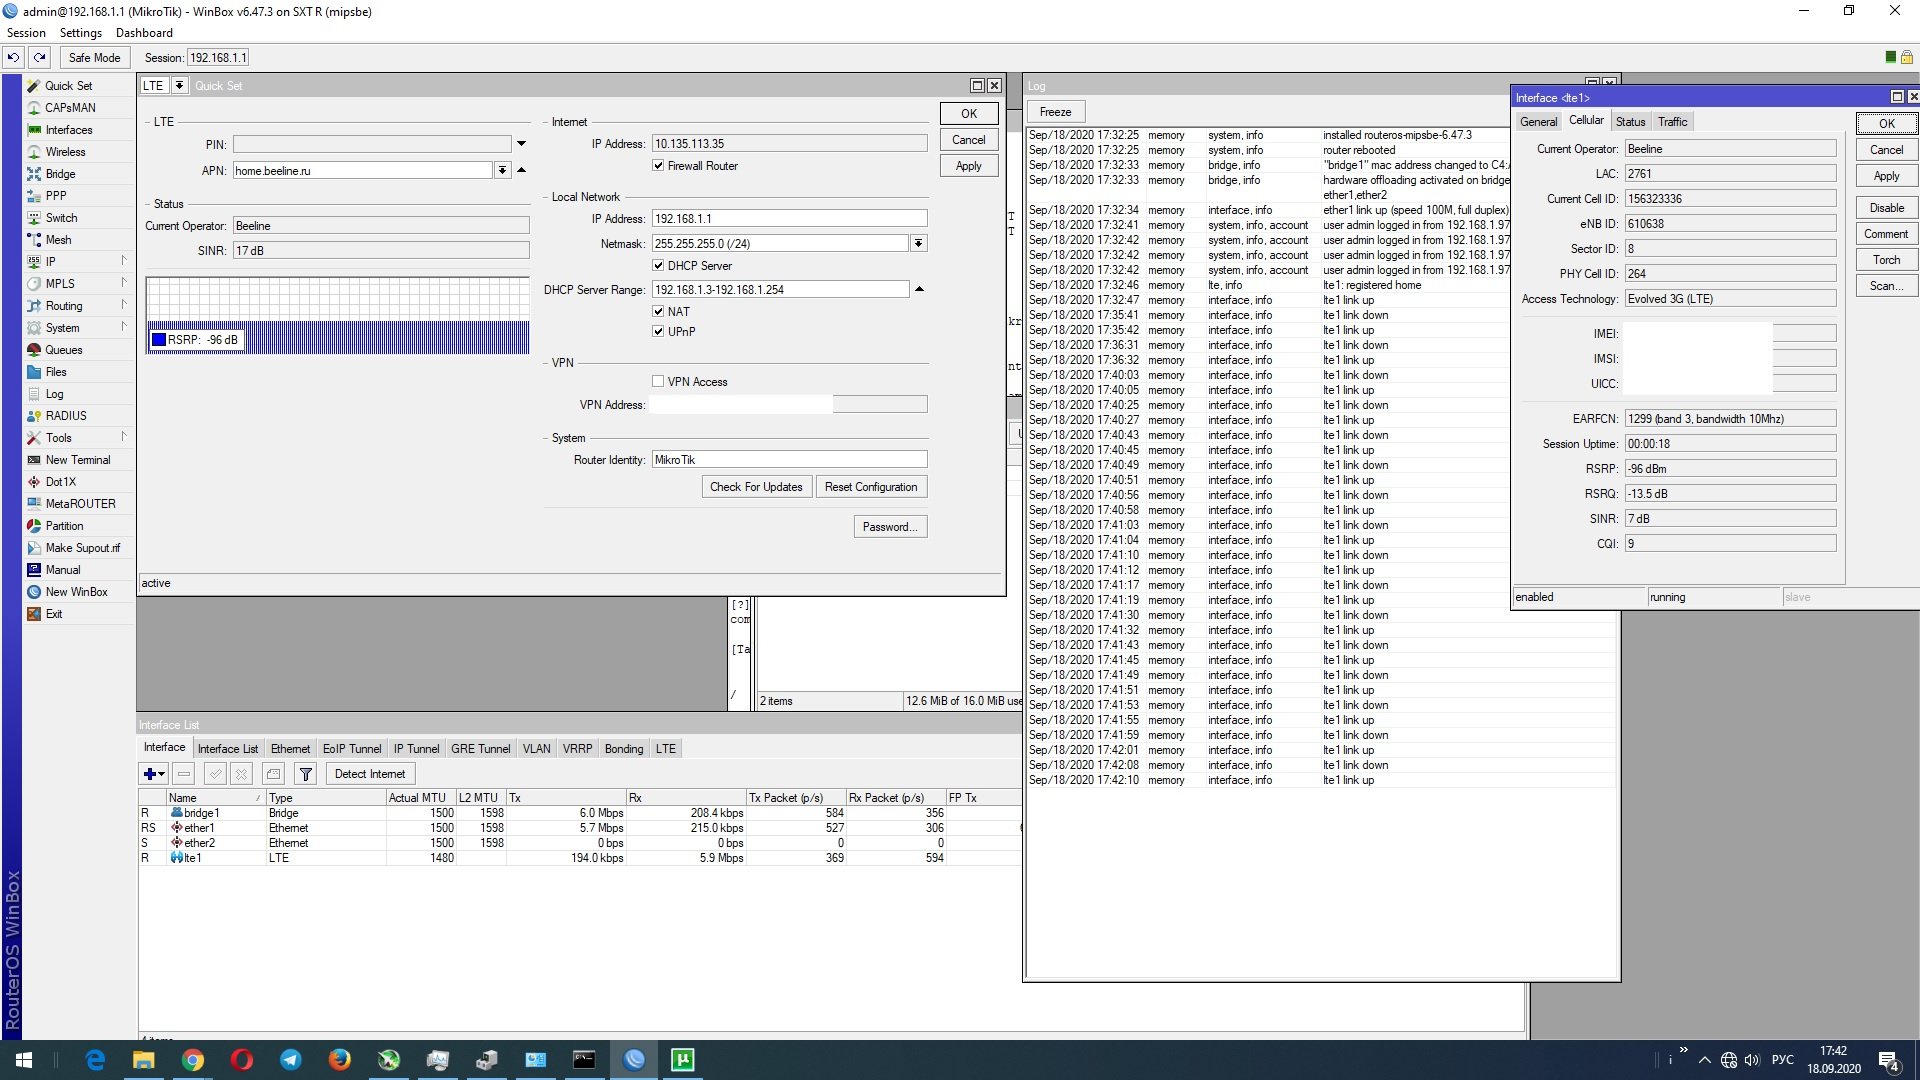
Task: Open the Settings menu
Action: [80, 33]
